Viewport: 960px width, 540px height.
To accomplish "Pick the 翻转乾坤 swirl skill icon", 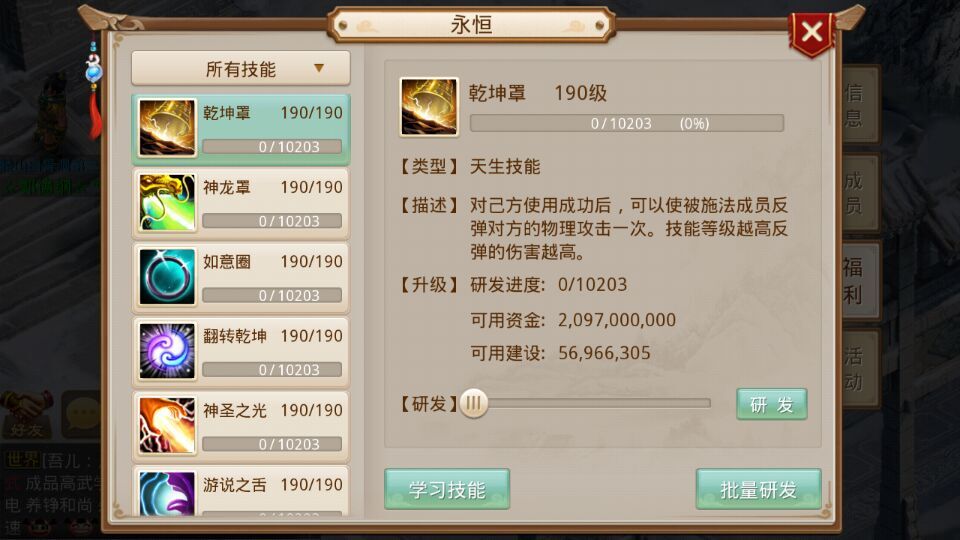I will (x=167, y=351).
